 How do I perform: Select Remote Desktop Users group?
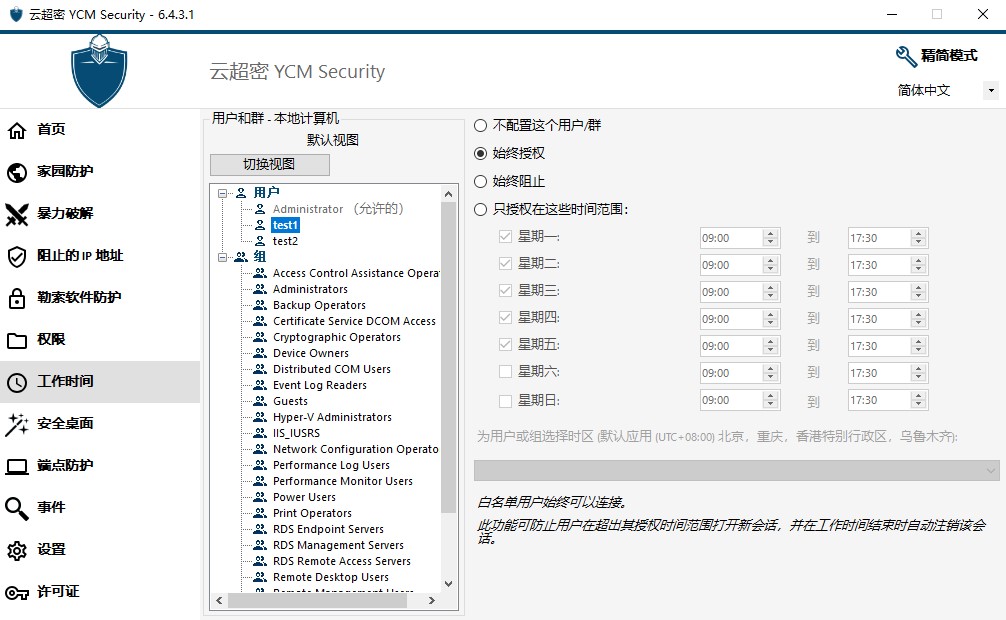pyautogui.click(x=330, y=577)
